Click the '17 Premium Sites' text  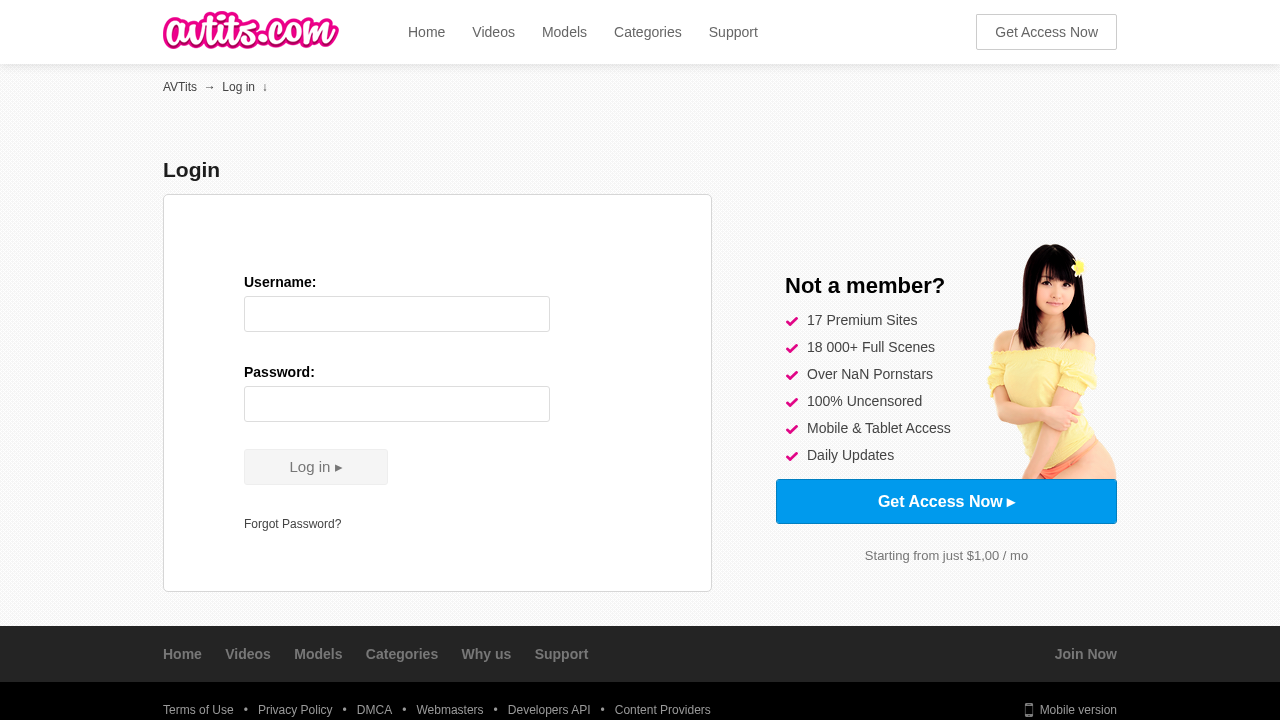tap(862, 320)
